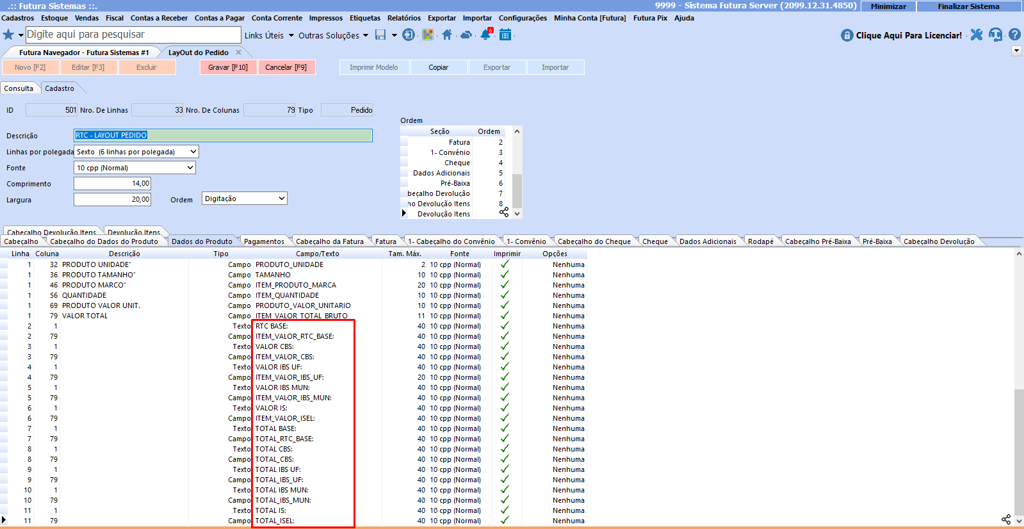Toggle Imprimir checkmark for RTC BASE: row
Screen dimensions: 1024x529
[x=505, y=326]
